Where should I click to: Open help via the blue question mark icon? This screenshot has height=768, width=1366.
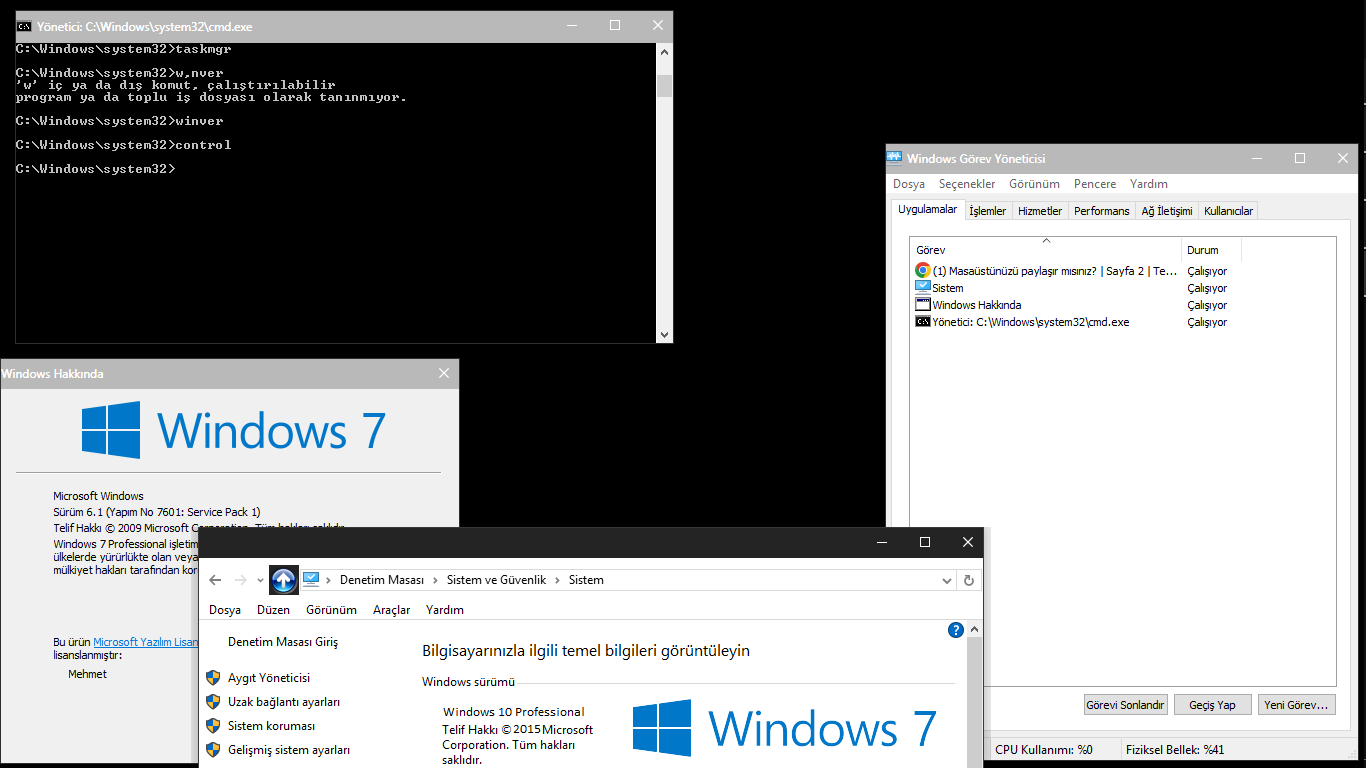955,630
